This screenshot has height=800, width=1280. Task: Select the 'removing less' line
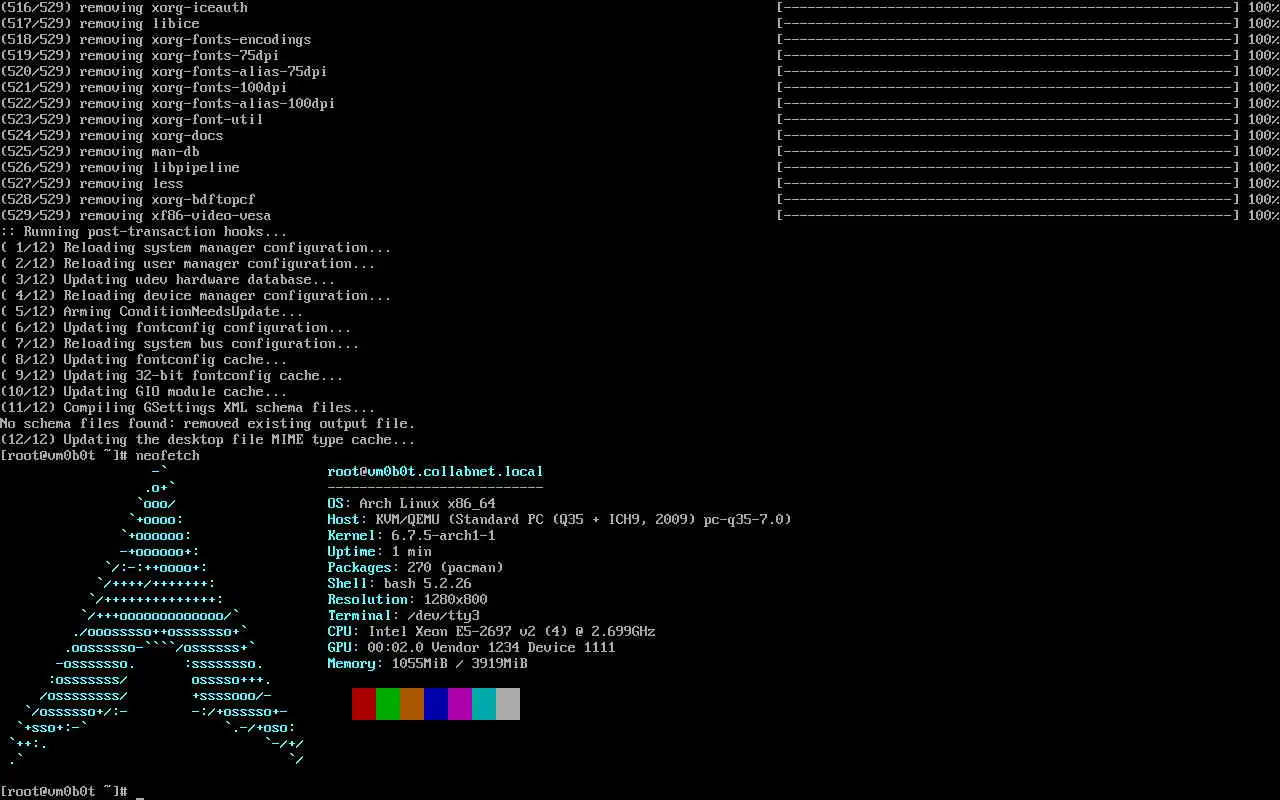[x=92, y=184]
